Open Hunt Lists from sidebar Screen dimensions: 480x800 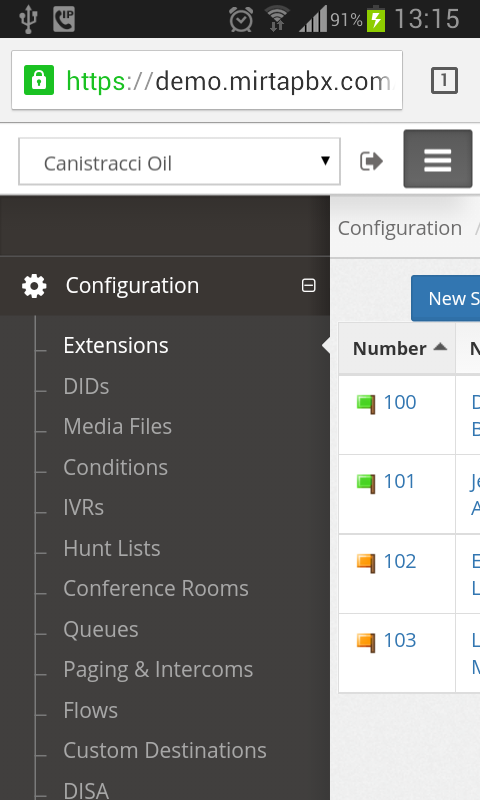tap(112, 548)
